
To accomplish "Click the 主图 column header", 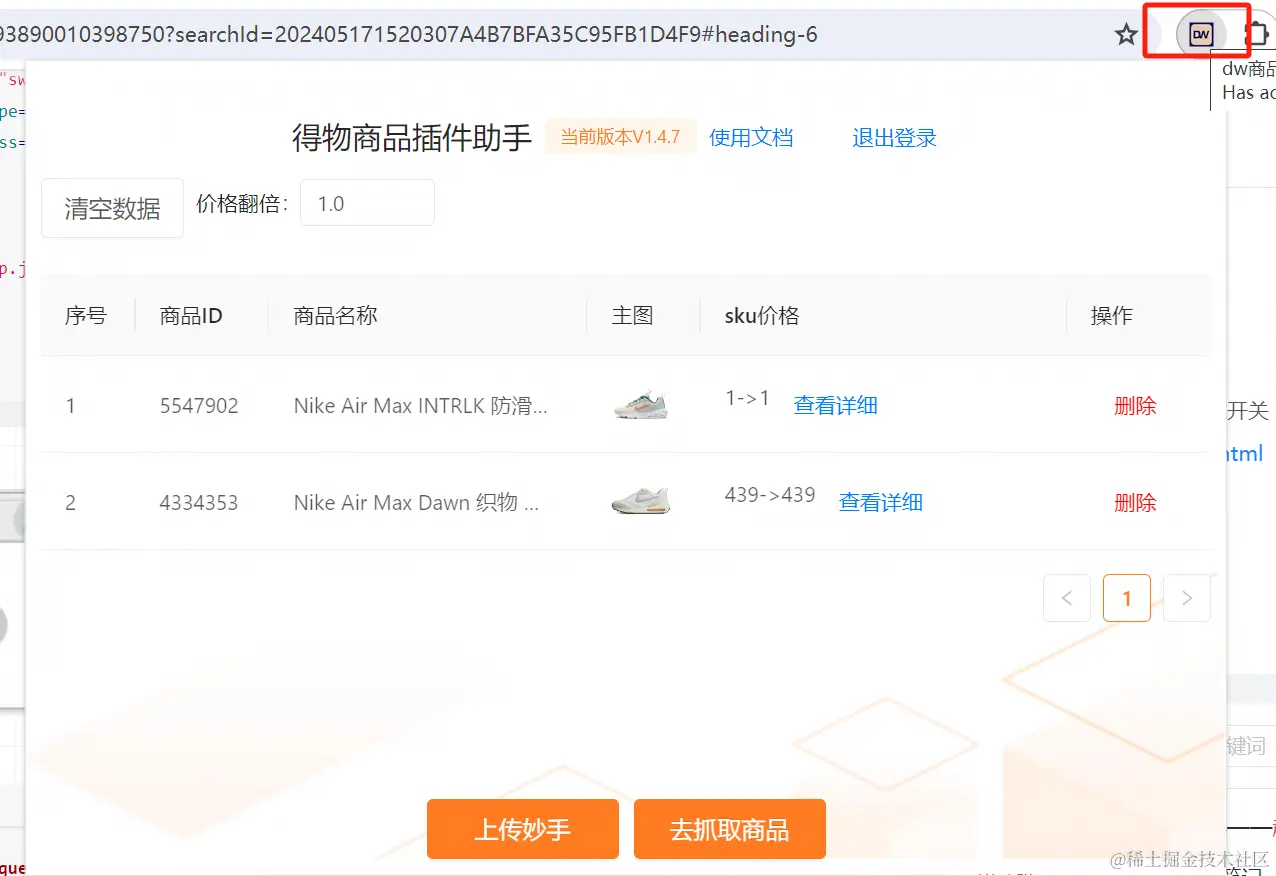I will tap(632, 316).
